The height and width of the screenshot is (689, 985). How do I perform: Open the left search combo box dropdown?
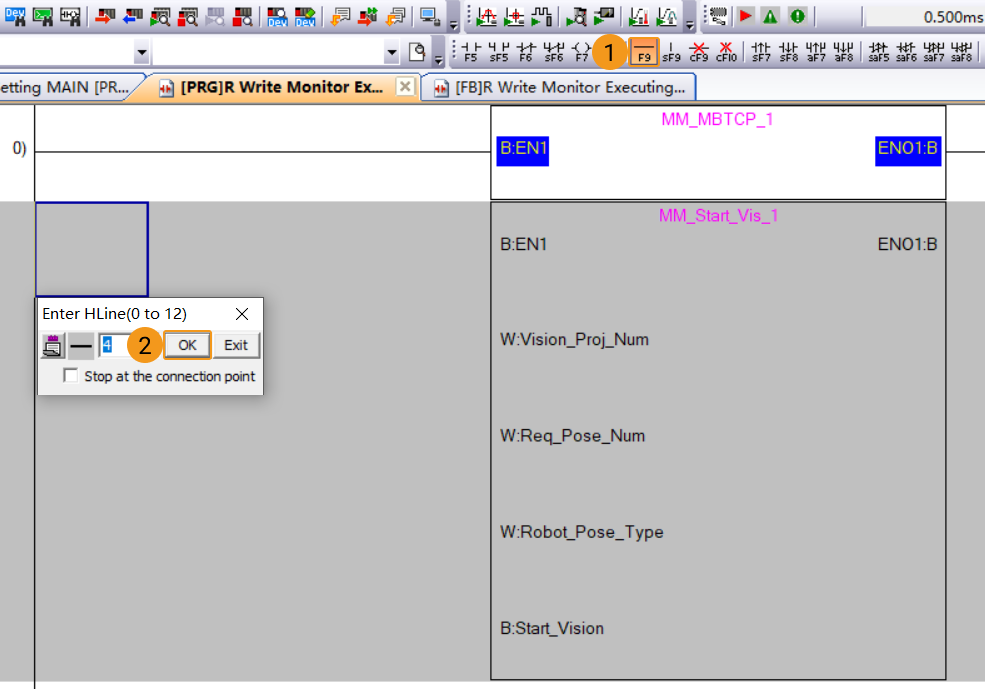(140, 53)
